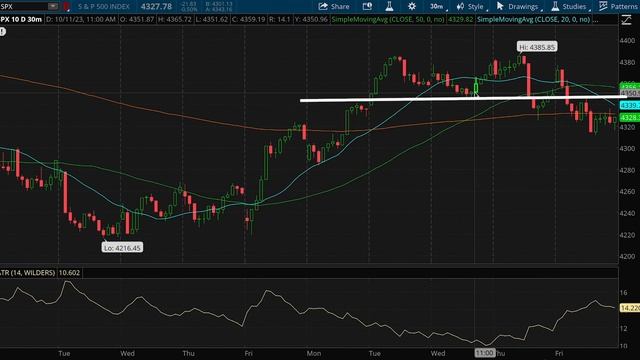
Task: Click the ATR value 10.602
Action: 69,273
